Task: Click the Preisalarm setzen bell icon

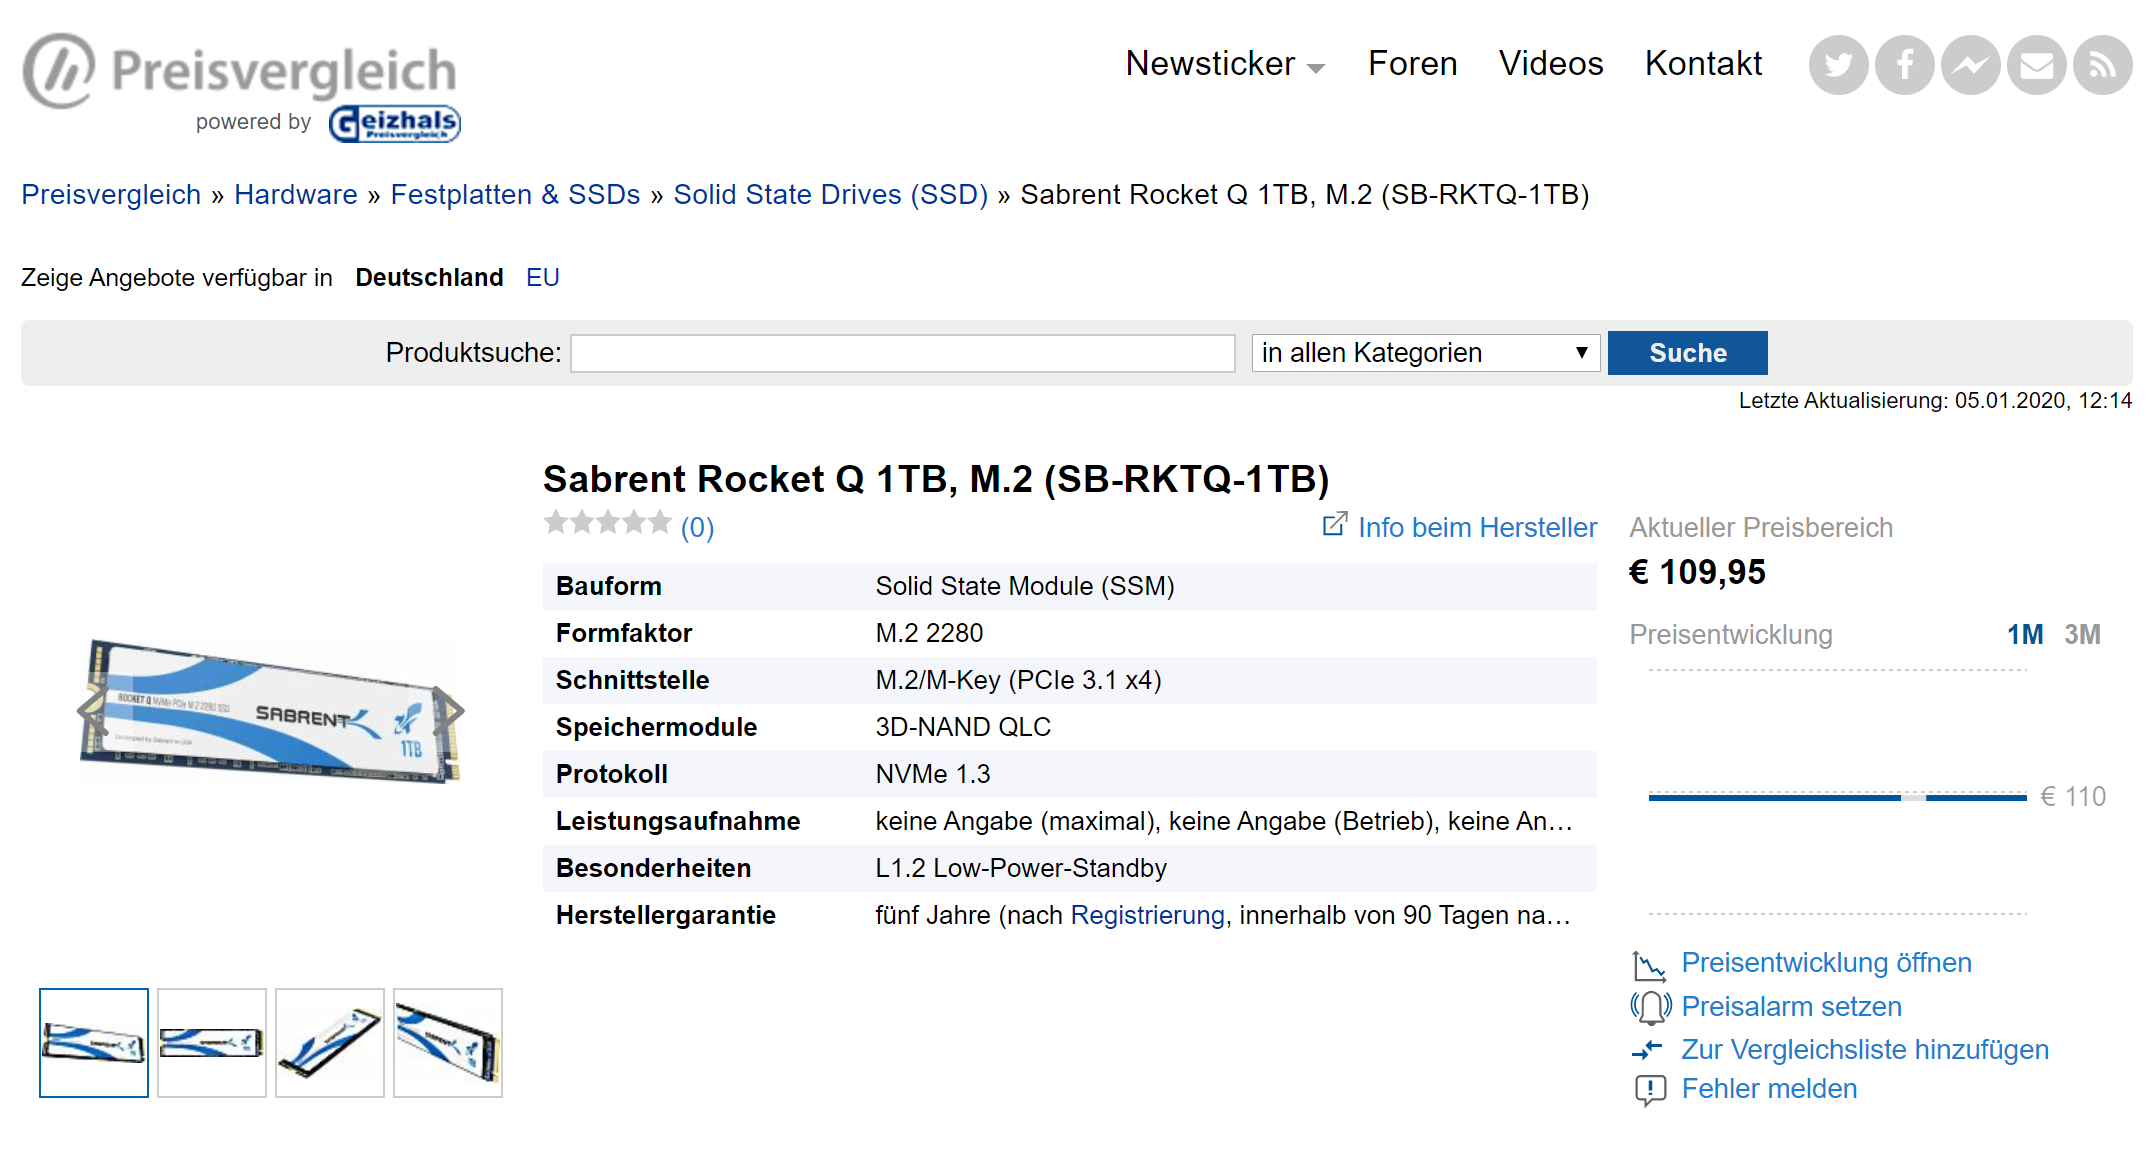Action: pyautogui.click(x=1650, y=1006)
